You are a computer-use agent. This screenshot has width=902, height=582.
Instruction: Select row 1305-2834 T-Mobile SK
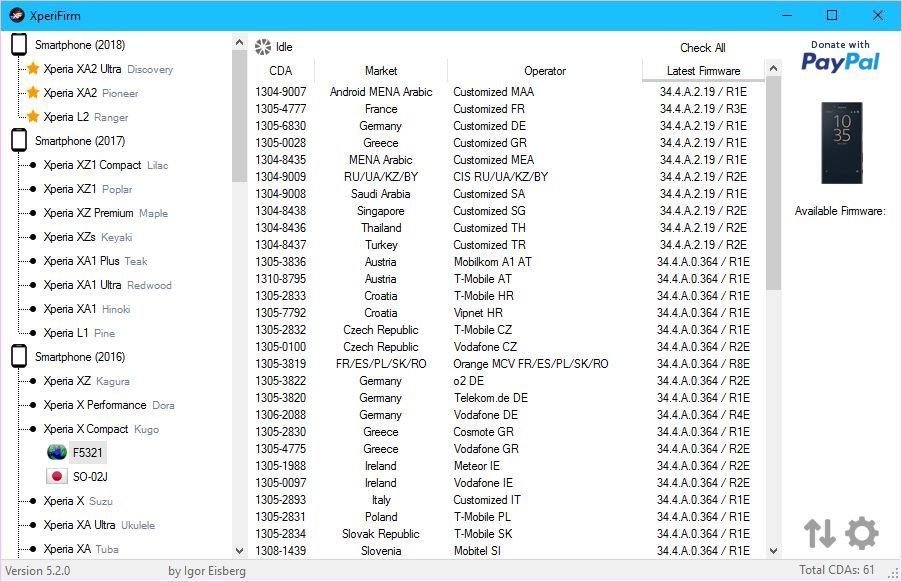[507, 534]
